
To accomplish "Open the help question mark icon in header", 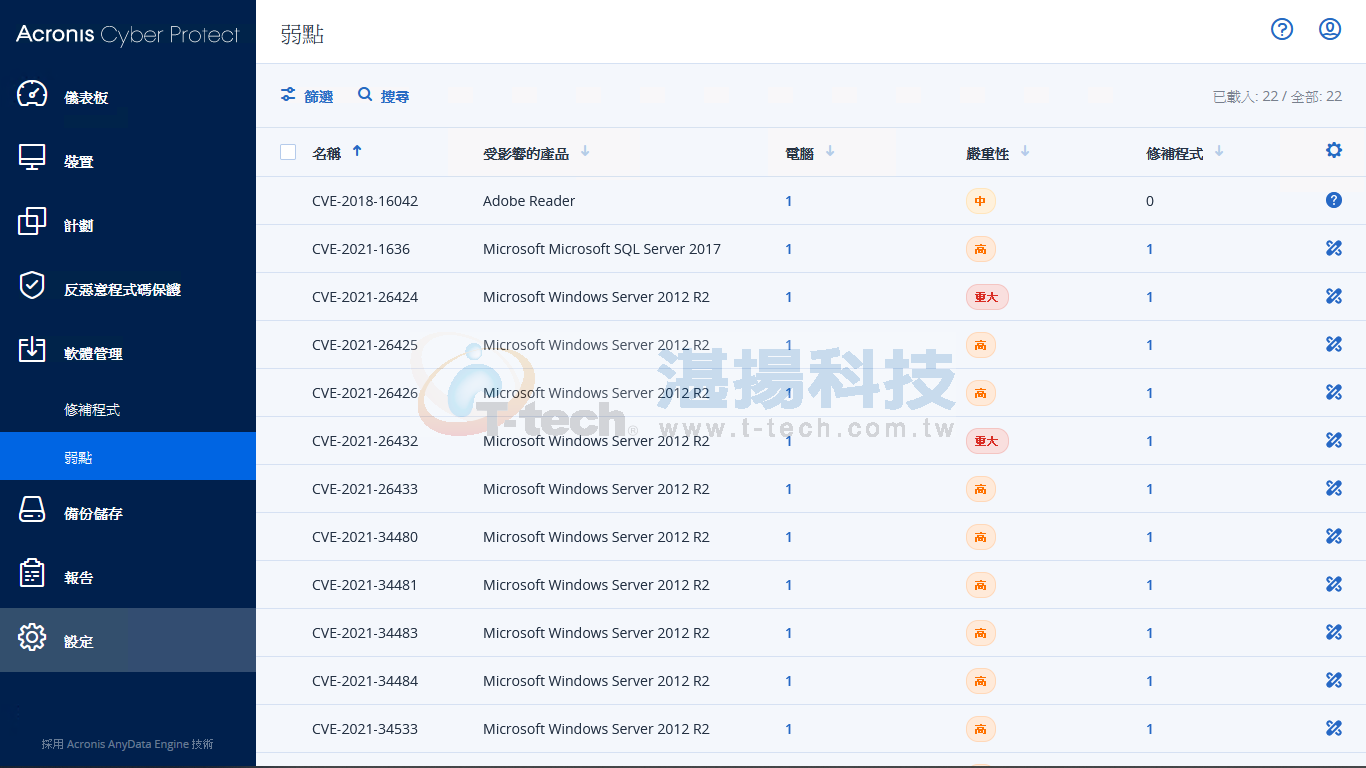I will coord(1282,29).
